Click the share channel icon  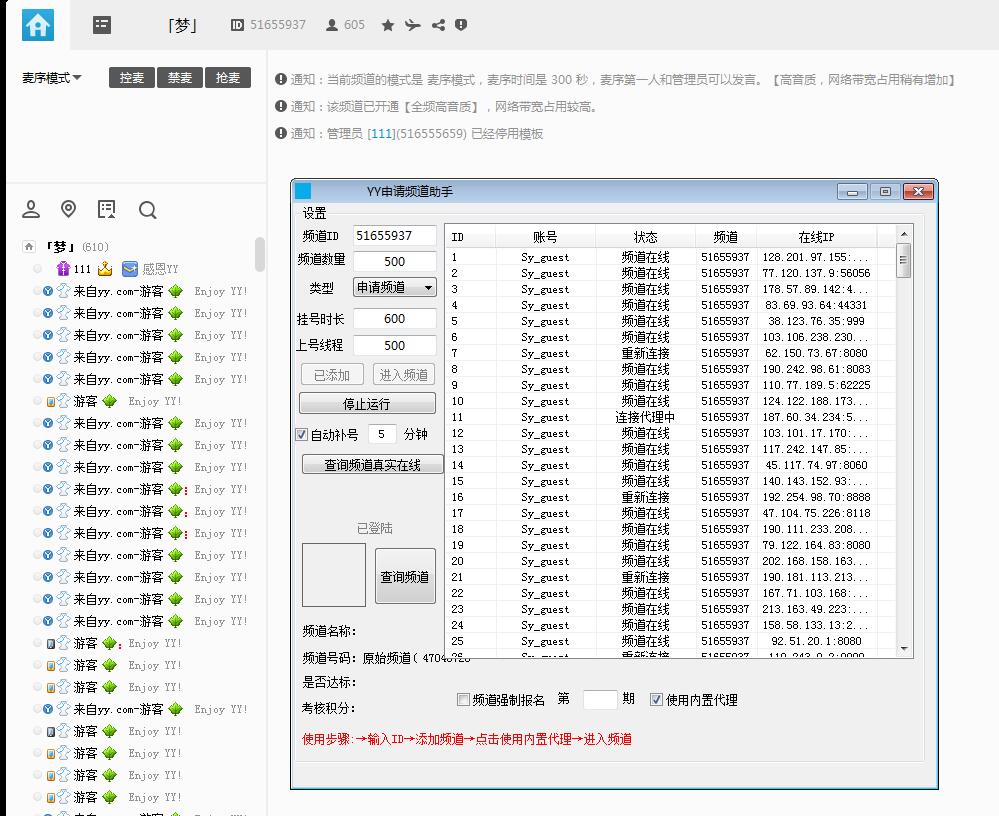coord(438,25)
